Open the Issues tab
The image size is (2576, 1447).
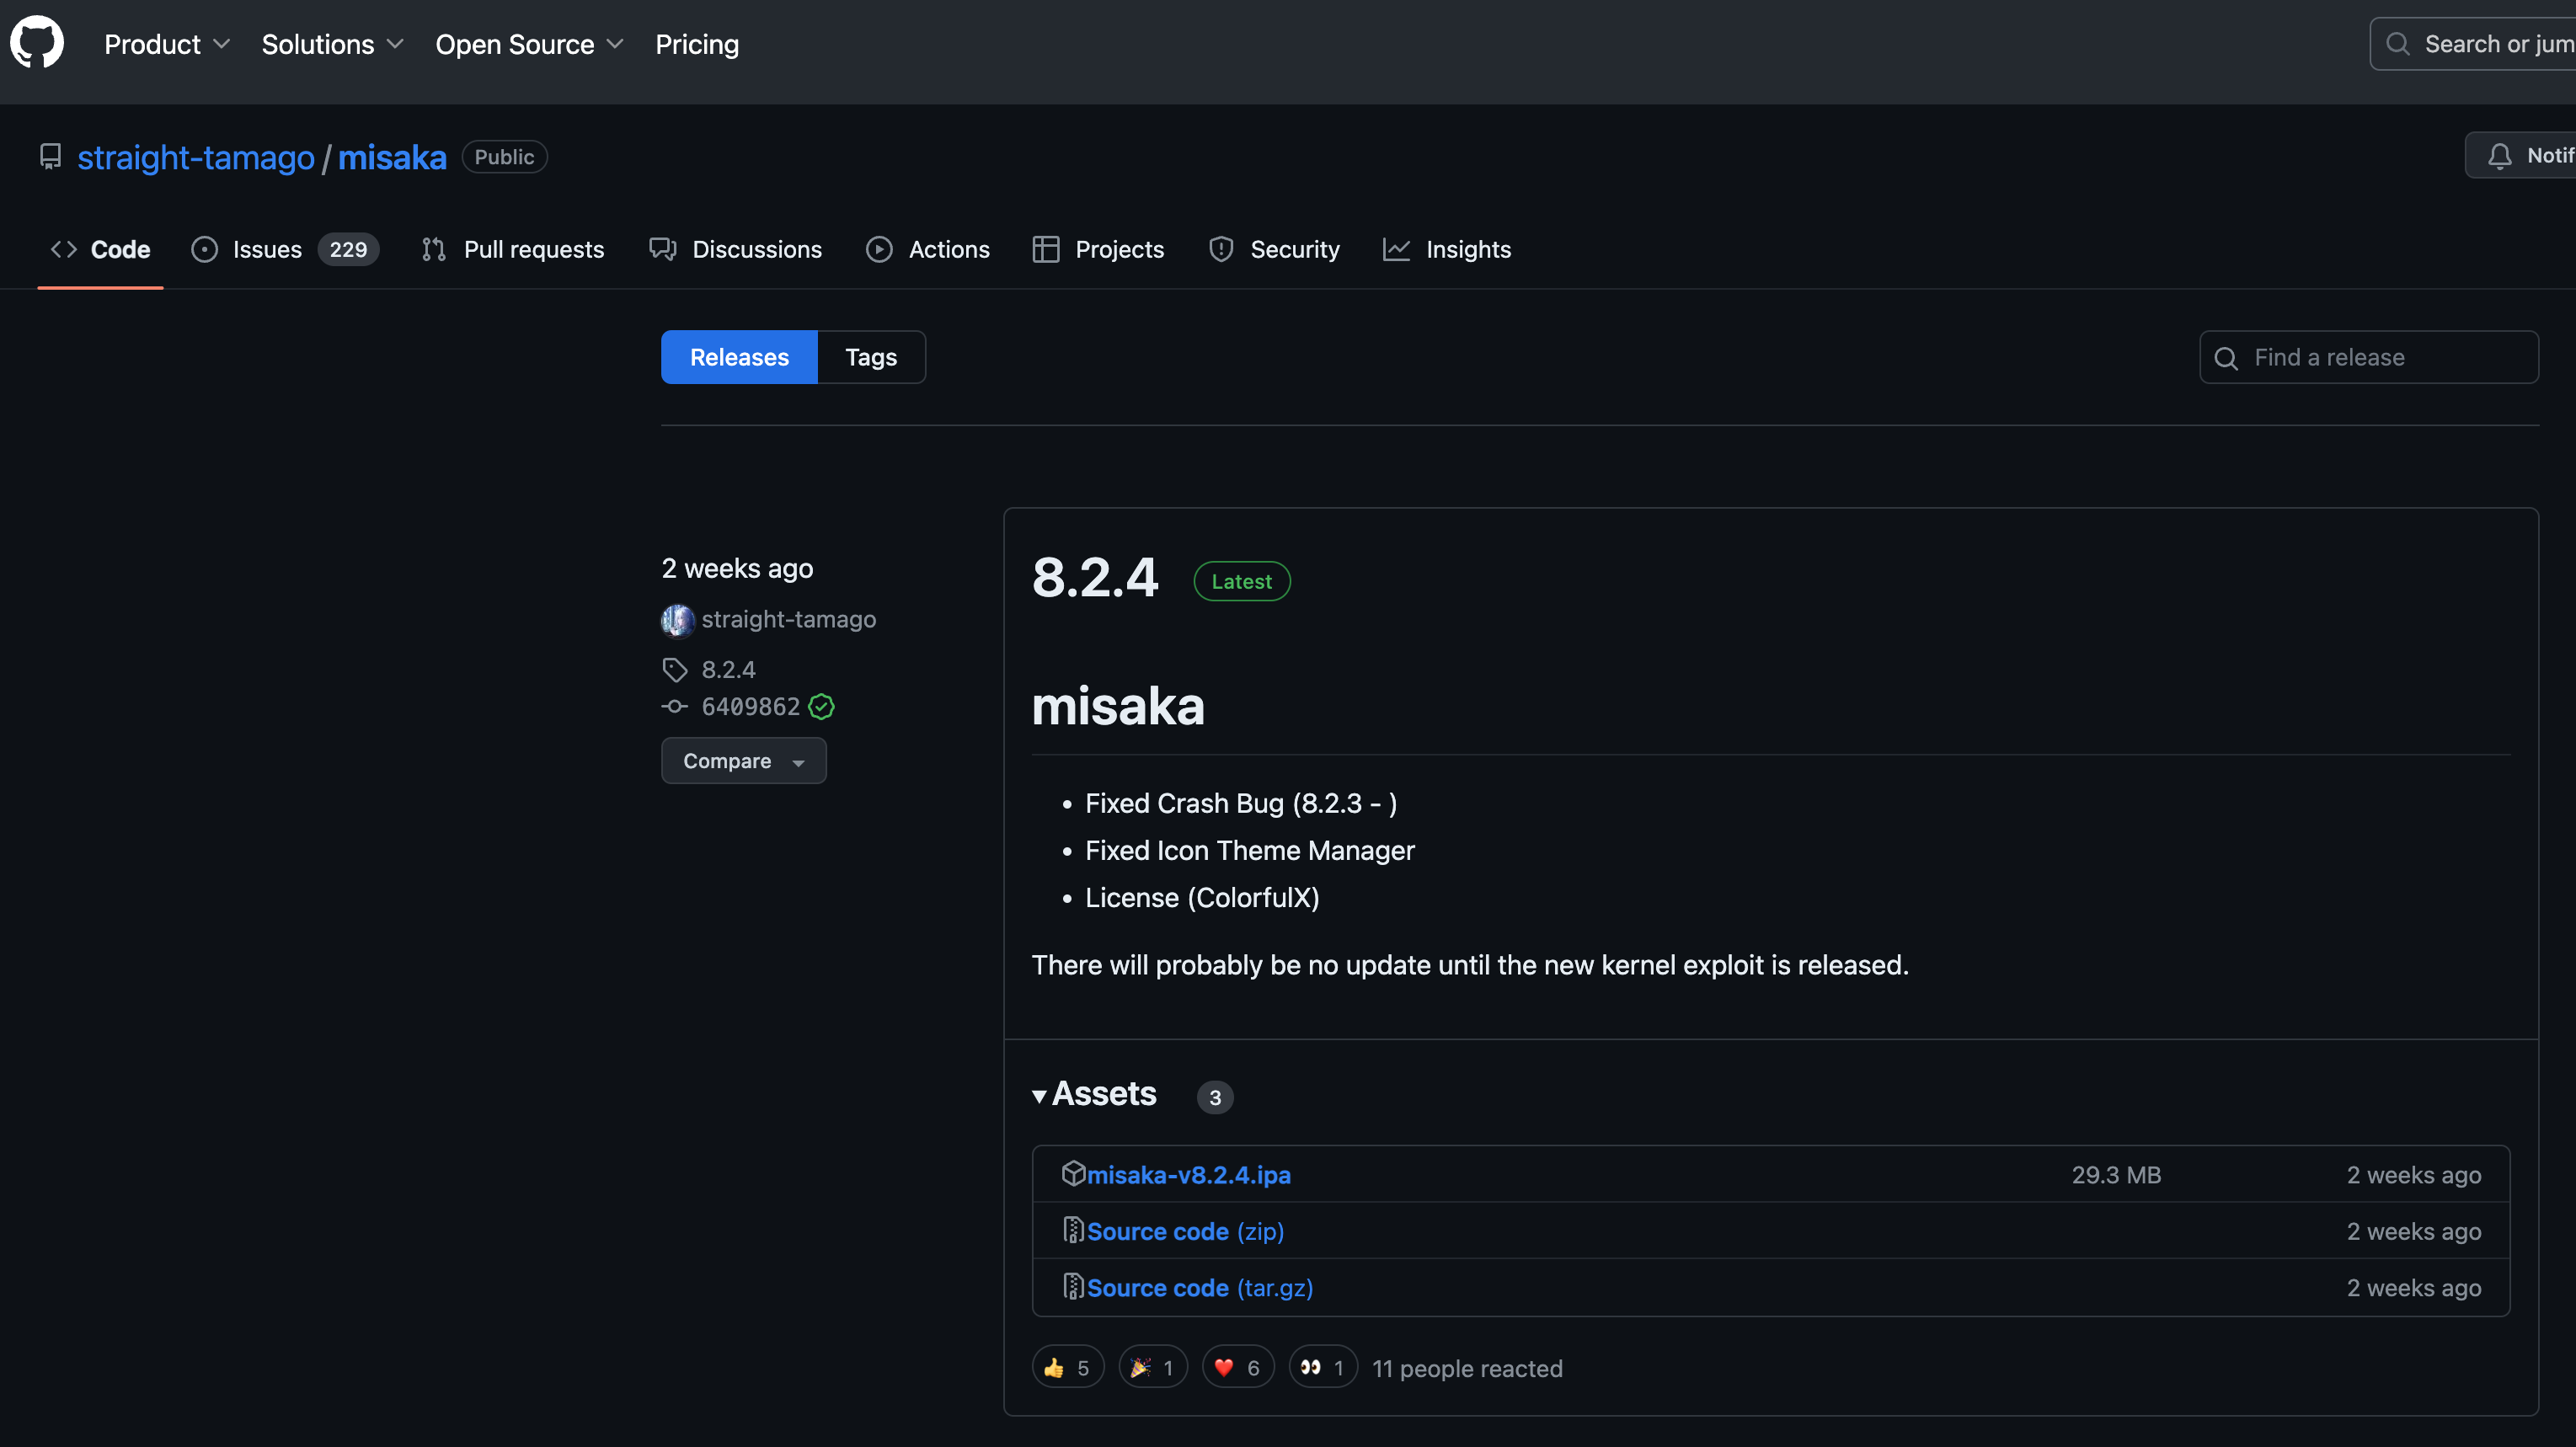click(266, 249)
